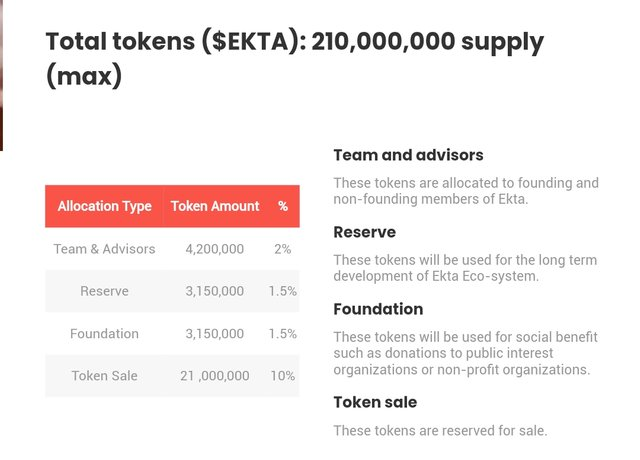This screenshot has height=460, width=640.
Task: Click the 21,000,000 token amount cell
Action: tap(215, 376)
